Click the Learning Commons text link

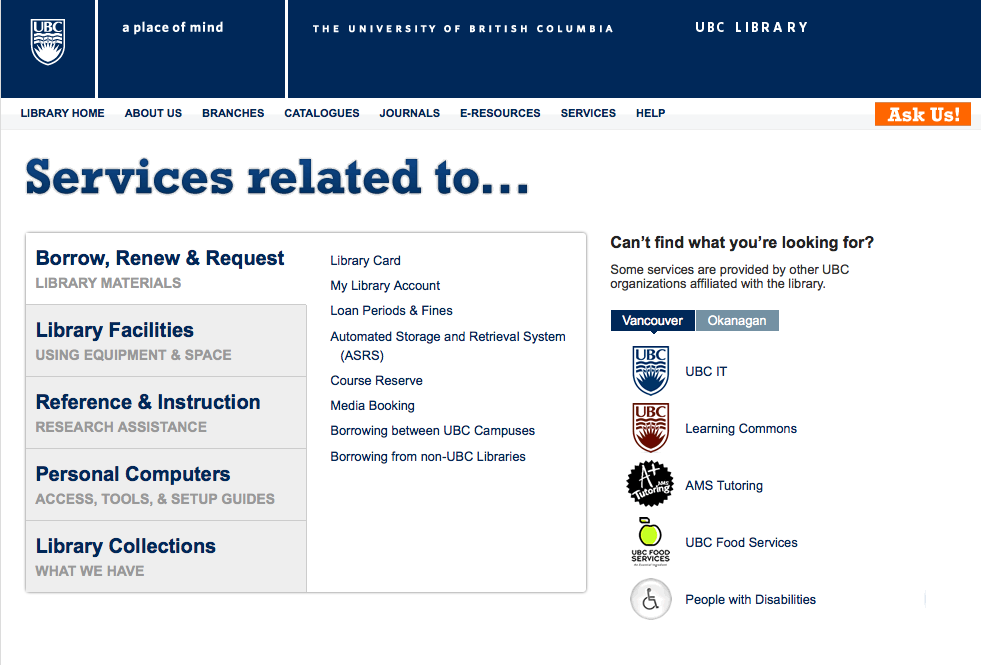tap(741, 429)
